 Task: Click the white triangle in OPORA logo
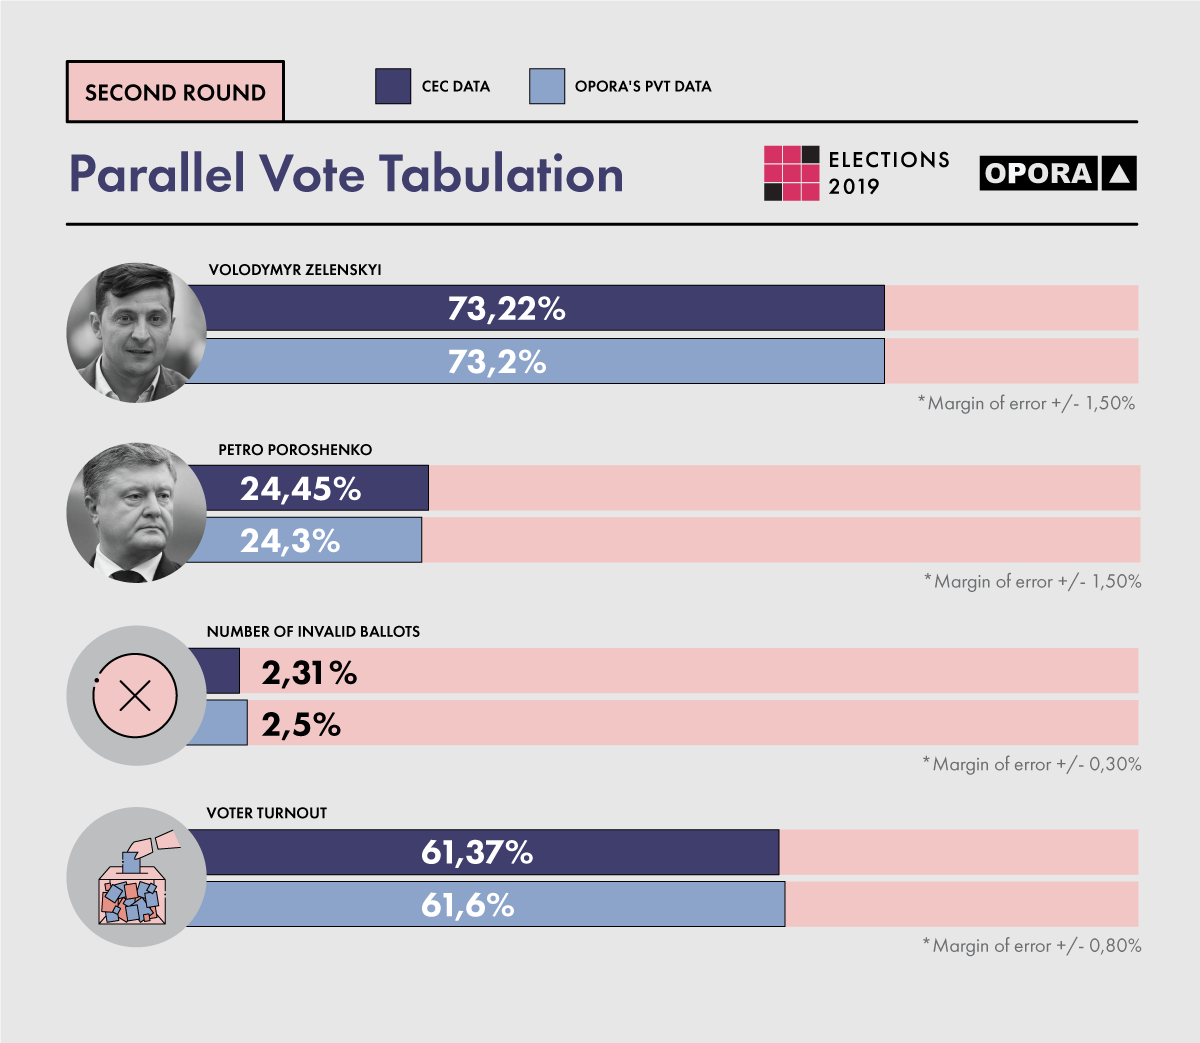(x=1120, y=175)
